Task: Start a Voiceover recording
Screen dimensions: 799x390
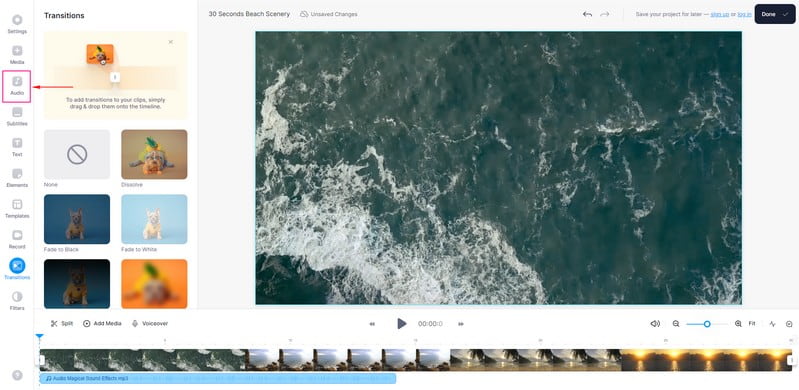Action: [x=150, y=323]
